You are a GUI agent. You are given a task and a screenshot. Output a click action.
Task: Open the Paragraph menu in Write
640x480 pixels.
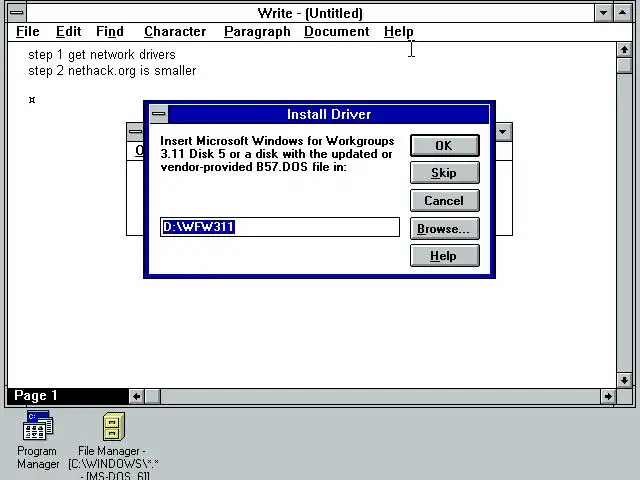point(257,31)
